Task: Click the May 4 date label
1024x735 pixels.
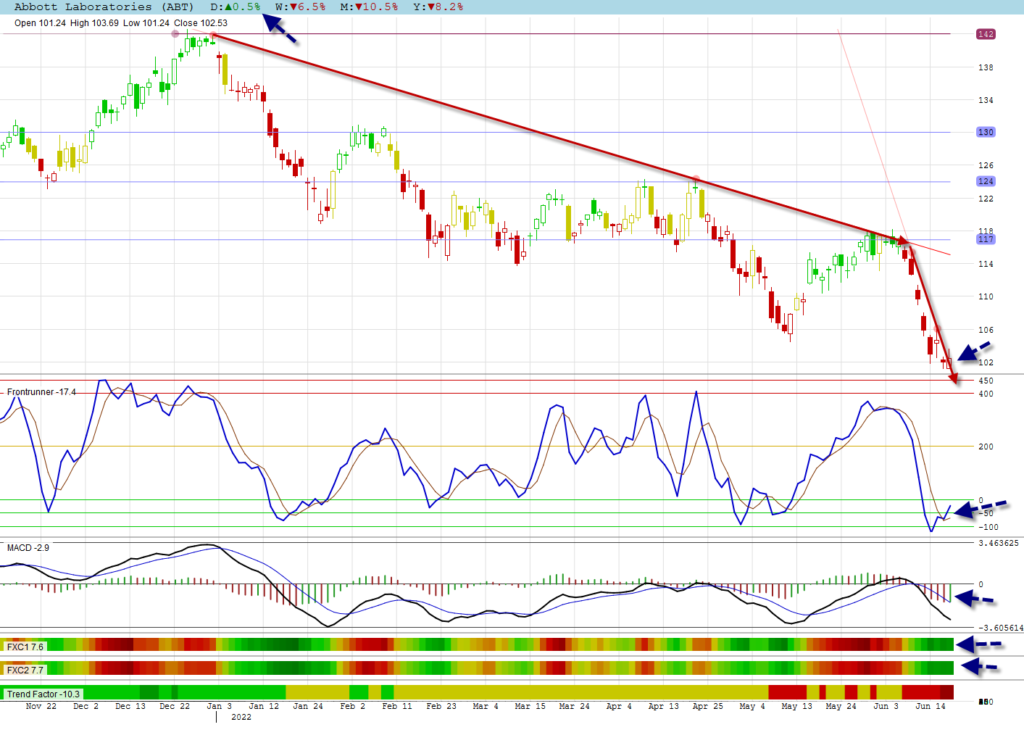Action: [x=752, y=706]
